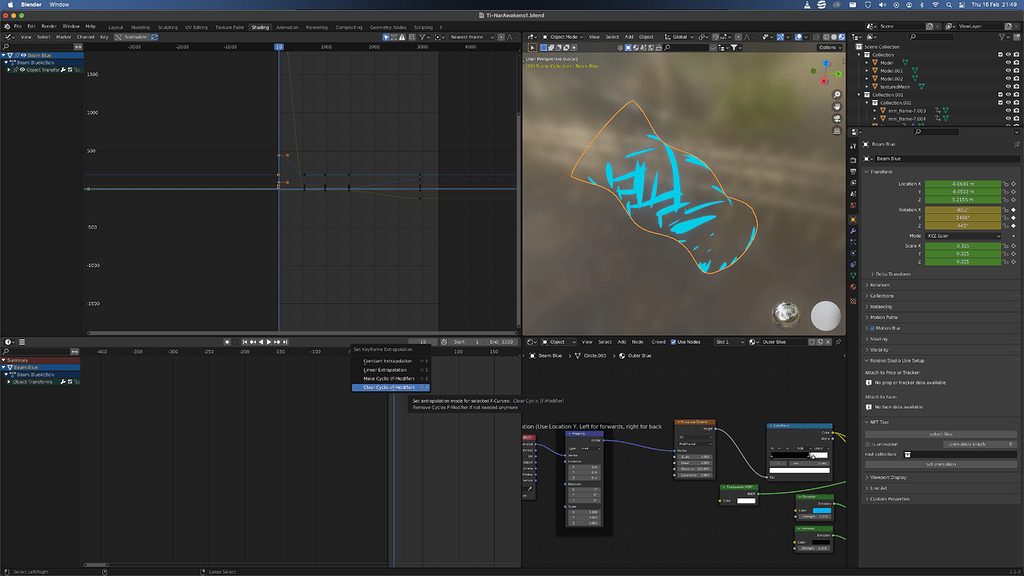Toggle Normalize button in graph editor

pyautogui.click(x=133, y=37)
